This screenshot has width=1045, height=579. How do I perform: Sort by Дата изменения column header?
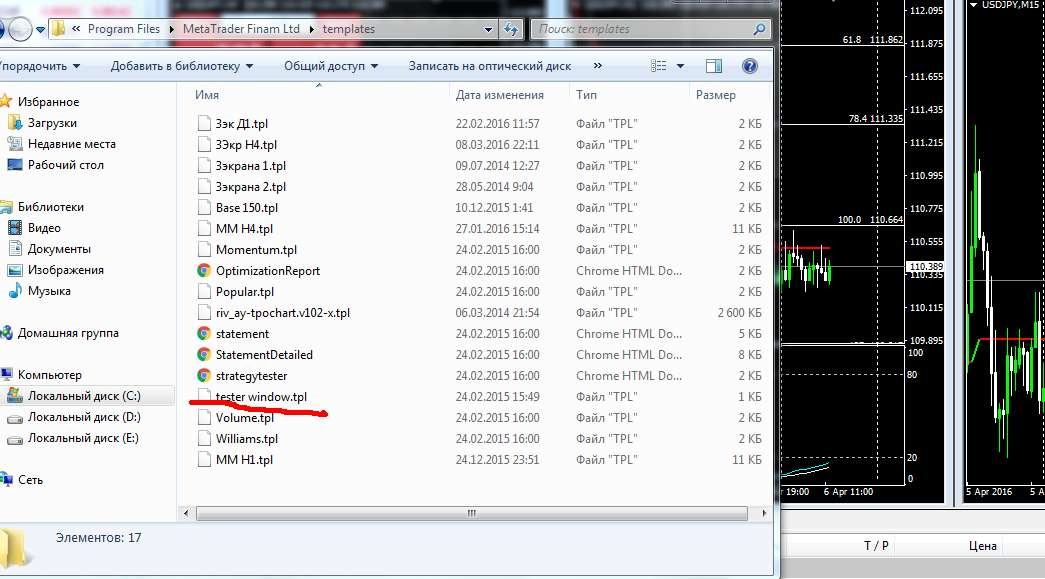[500, 95]
